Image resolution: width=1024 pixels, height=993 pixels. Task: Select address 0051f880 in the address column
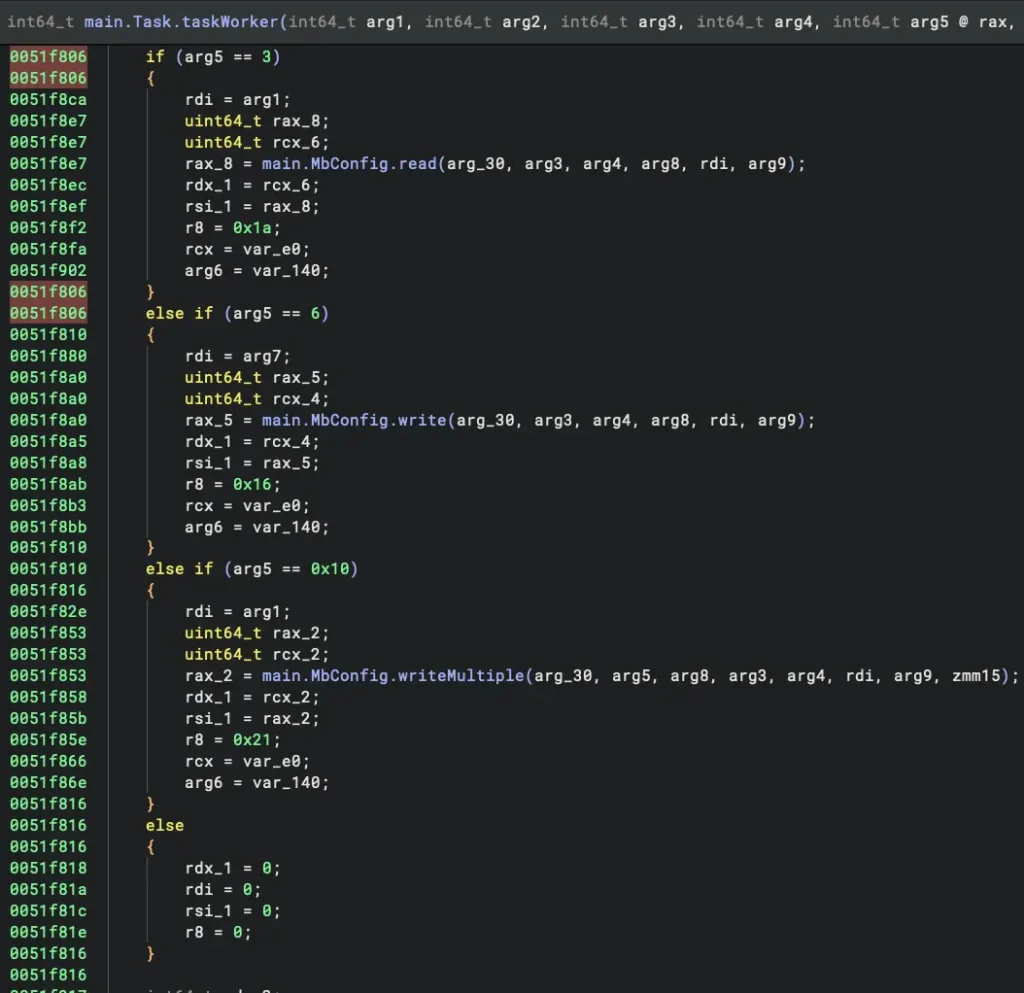pos(48,356)
